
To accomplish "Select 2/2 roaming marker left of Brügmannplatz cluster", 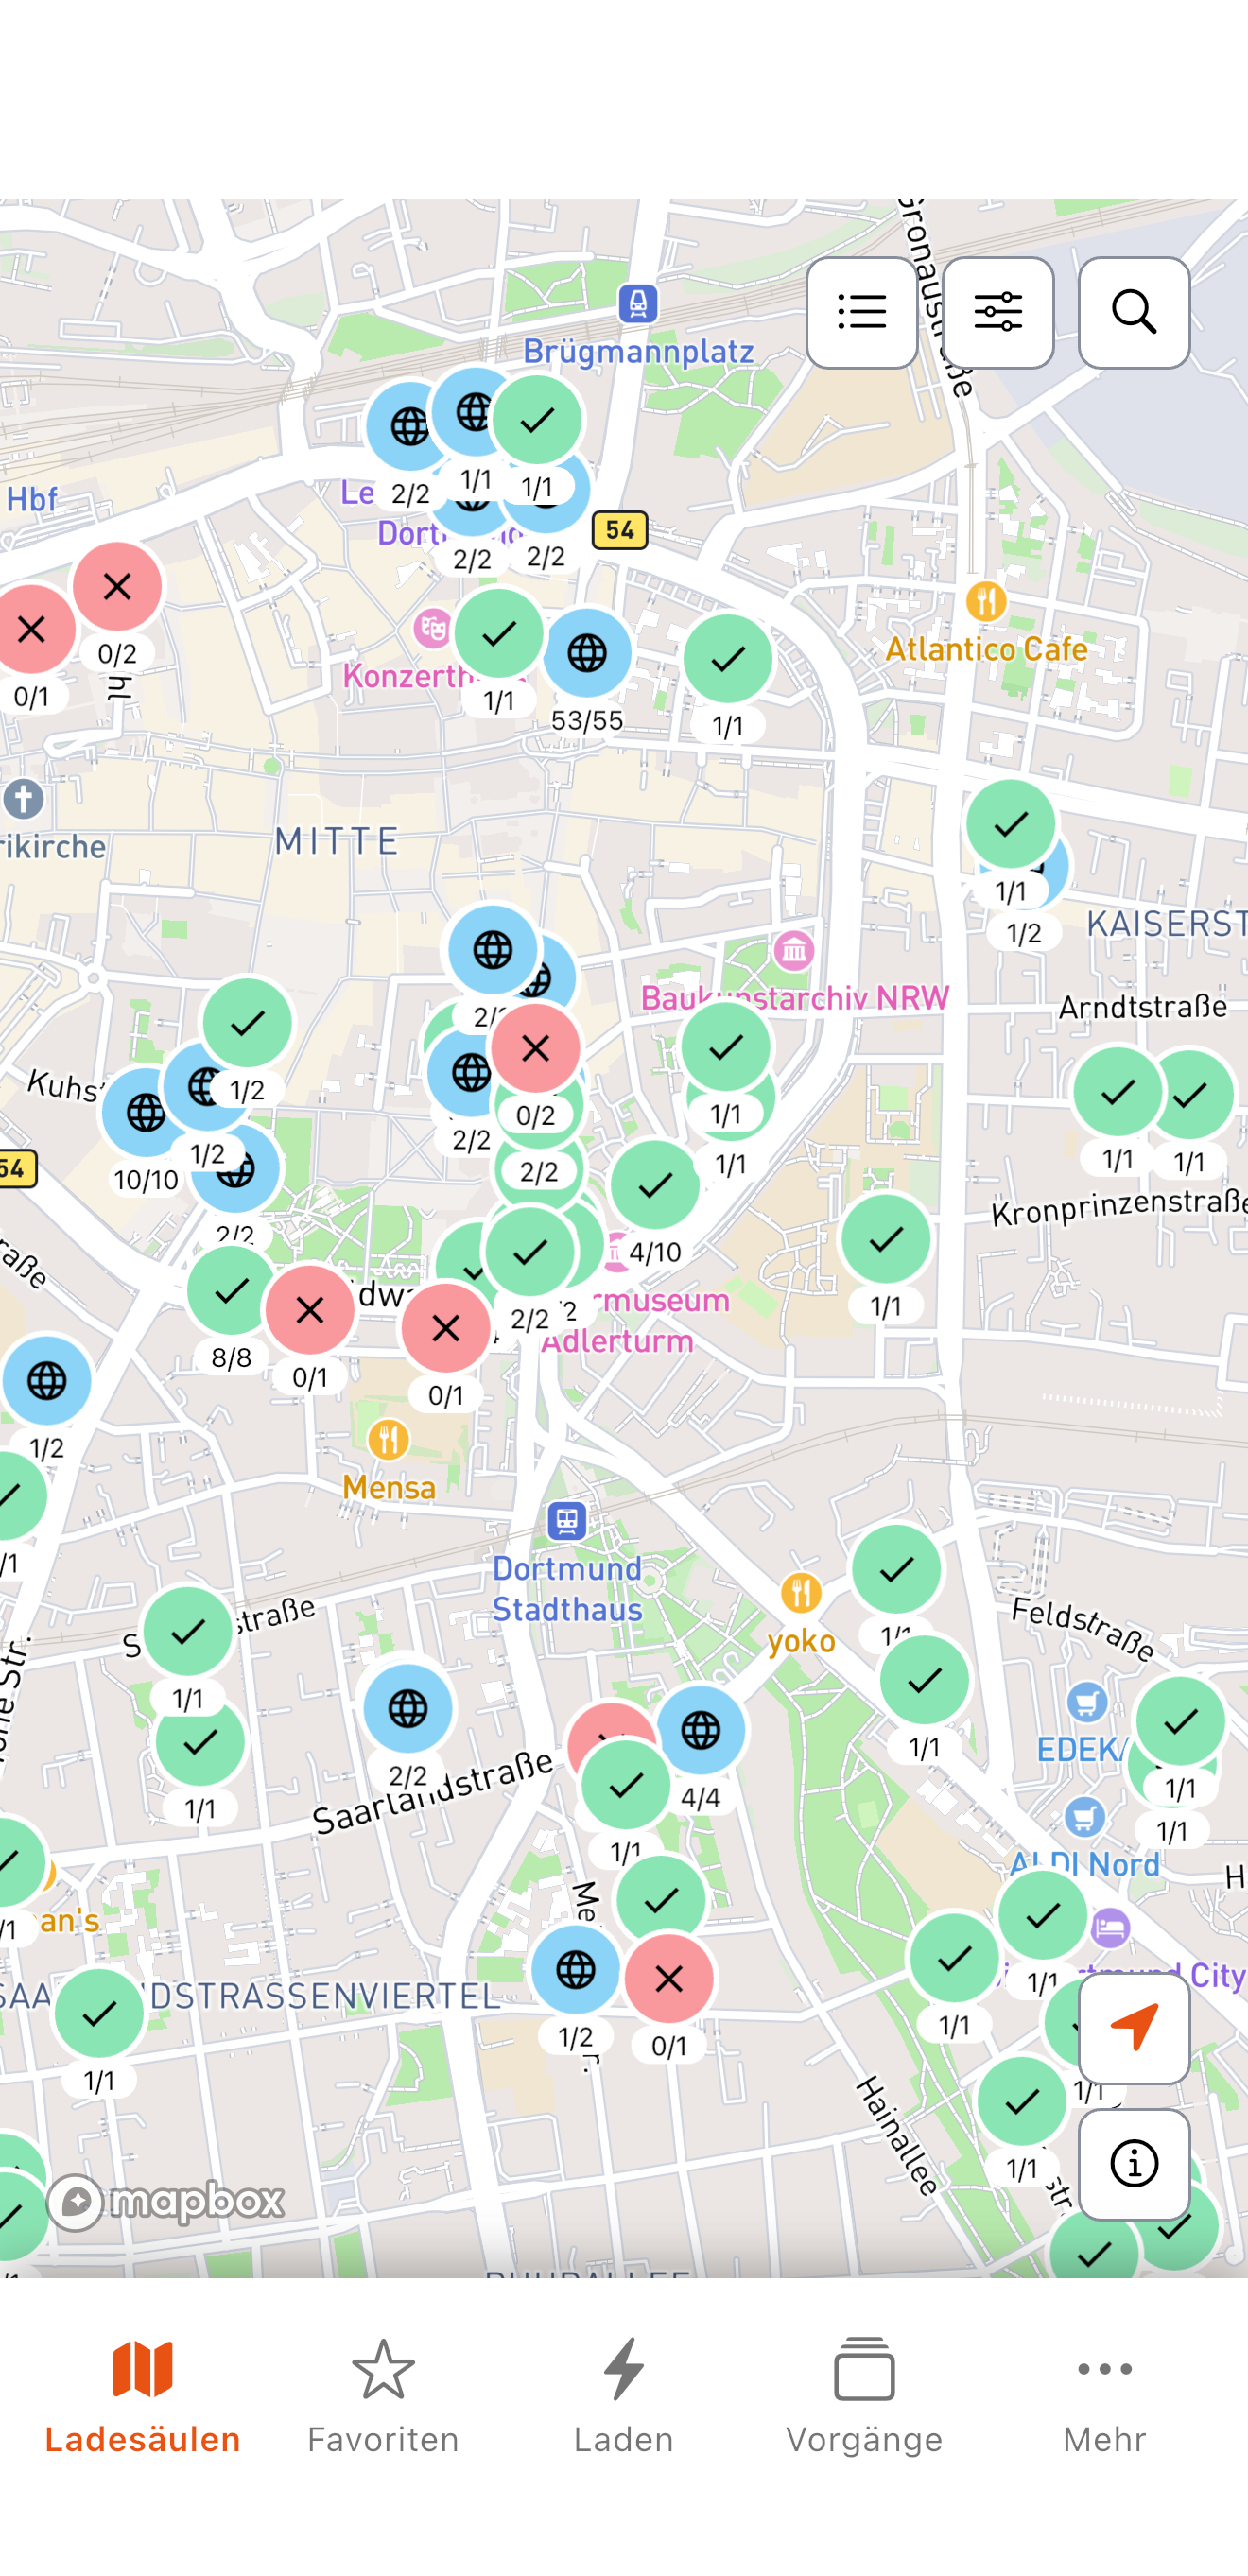I will click(409, 427).
